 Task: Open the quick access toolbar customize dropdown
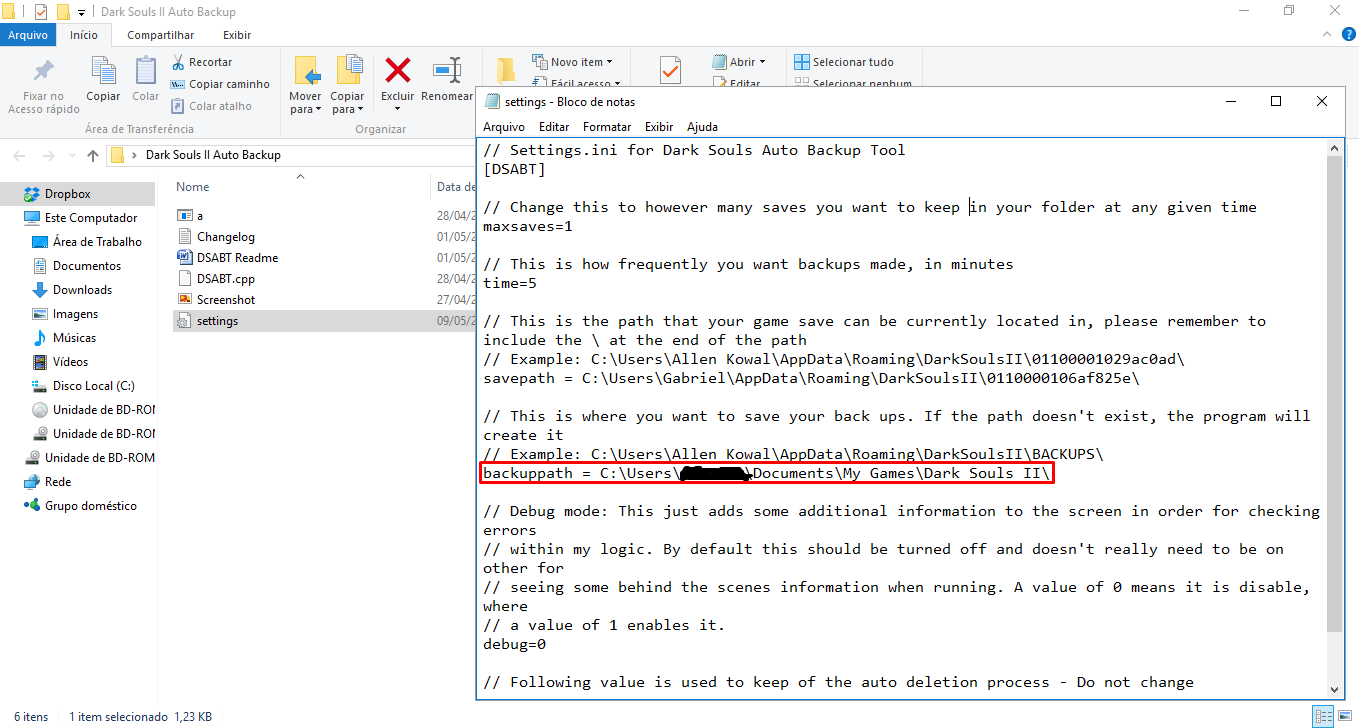[81, 12]
